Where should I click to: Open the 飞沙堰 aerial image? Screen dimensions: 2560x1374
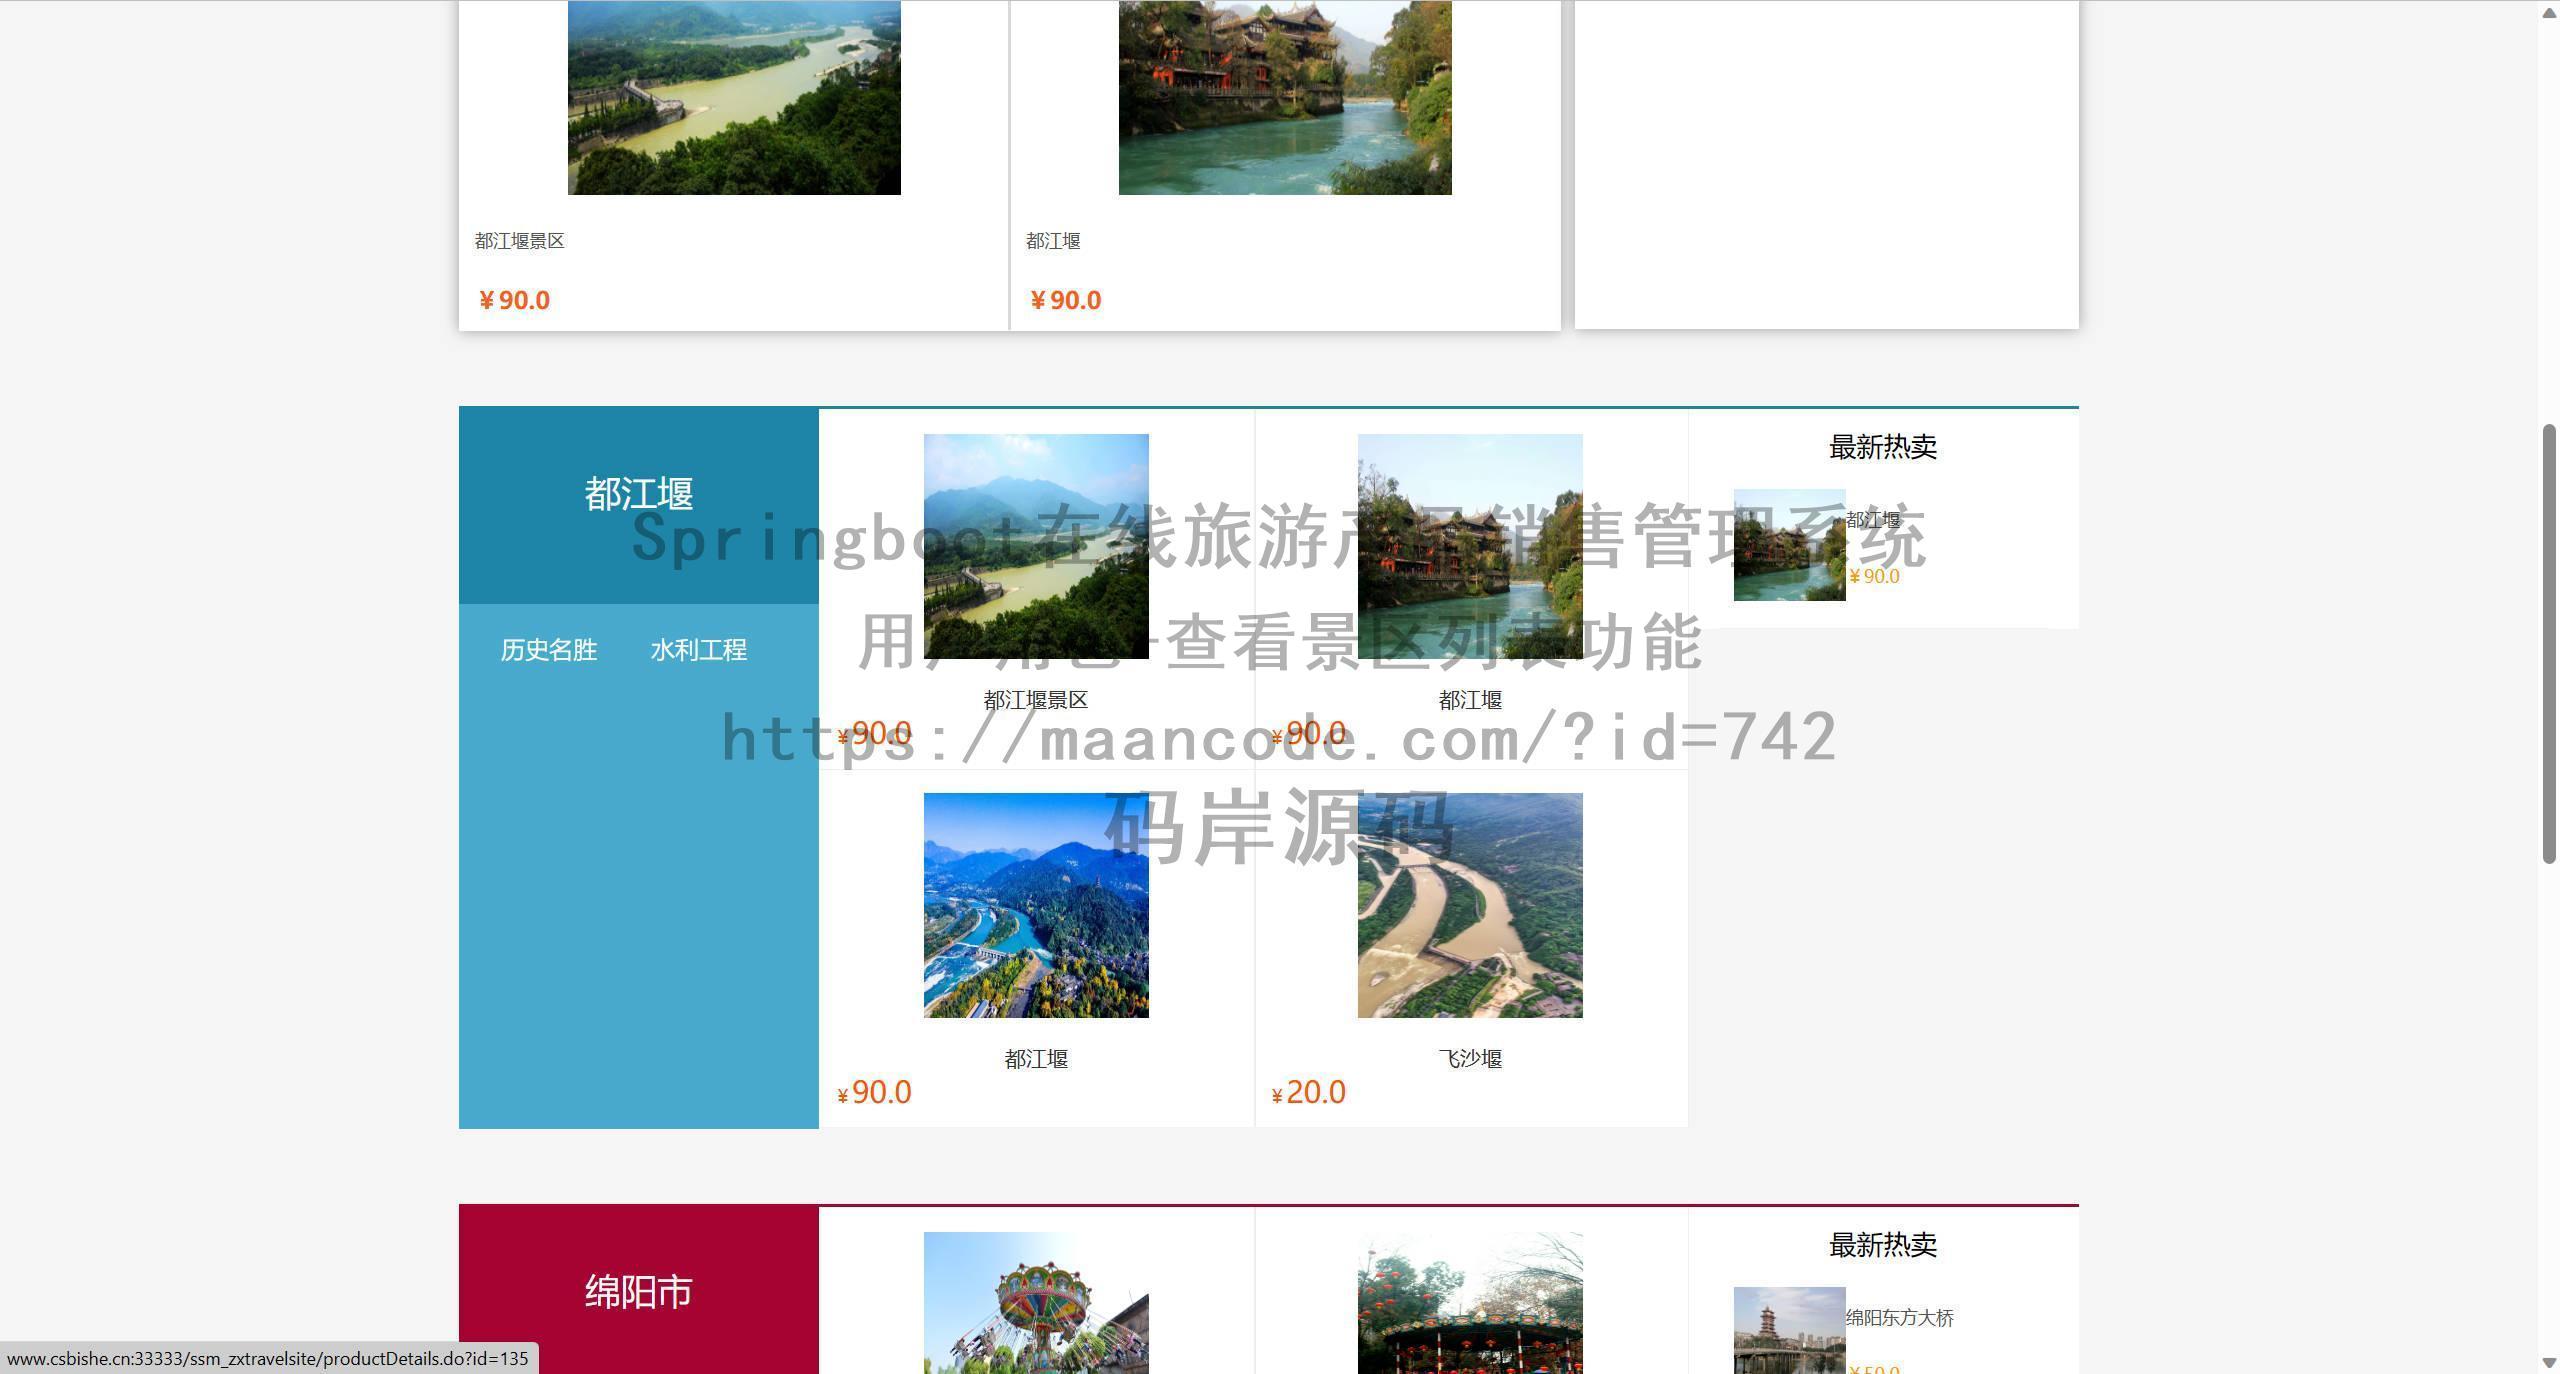click(1470, 905)
